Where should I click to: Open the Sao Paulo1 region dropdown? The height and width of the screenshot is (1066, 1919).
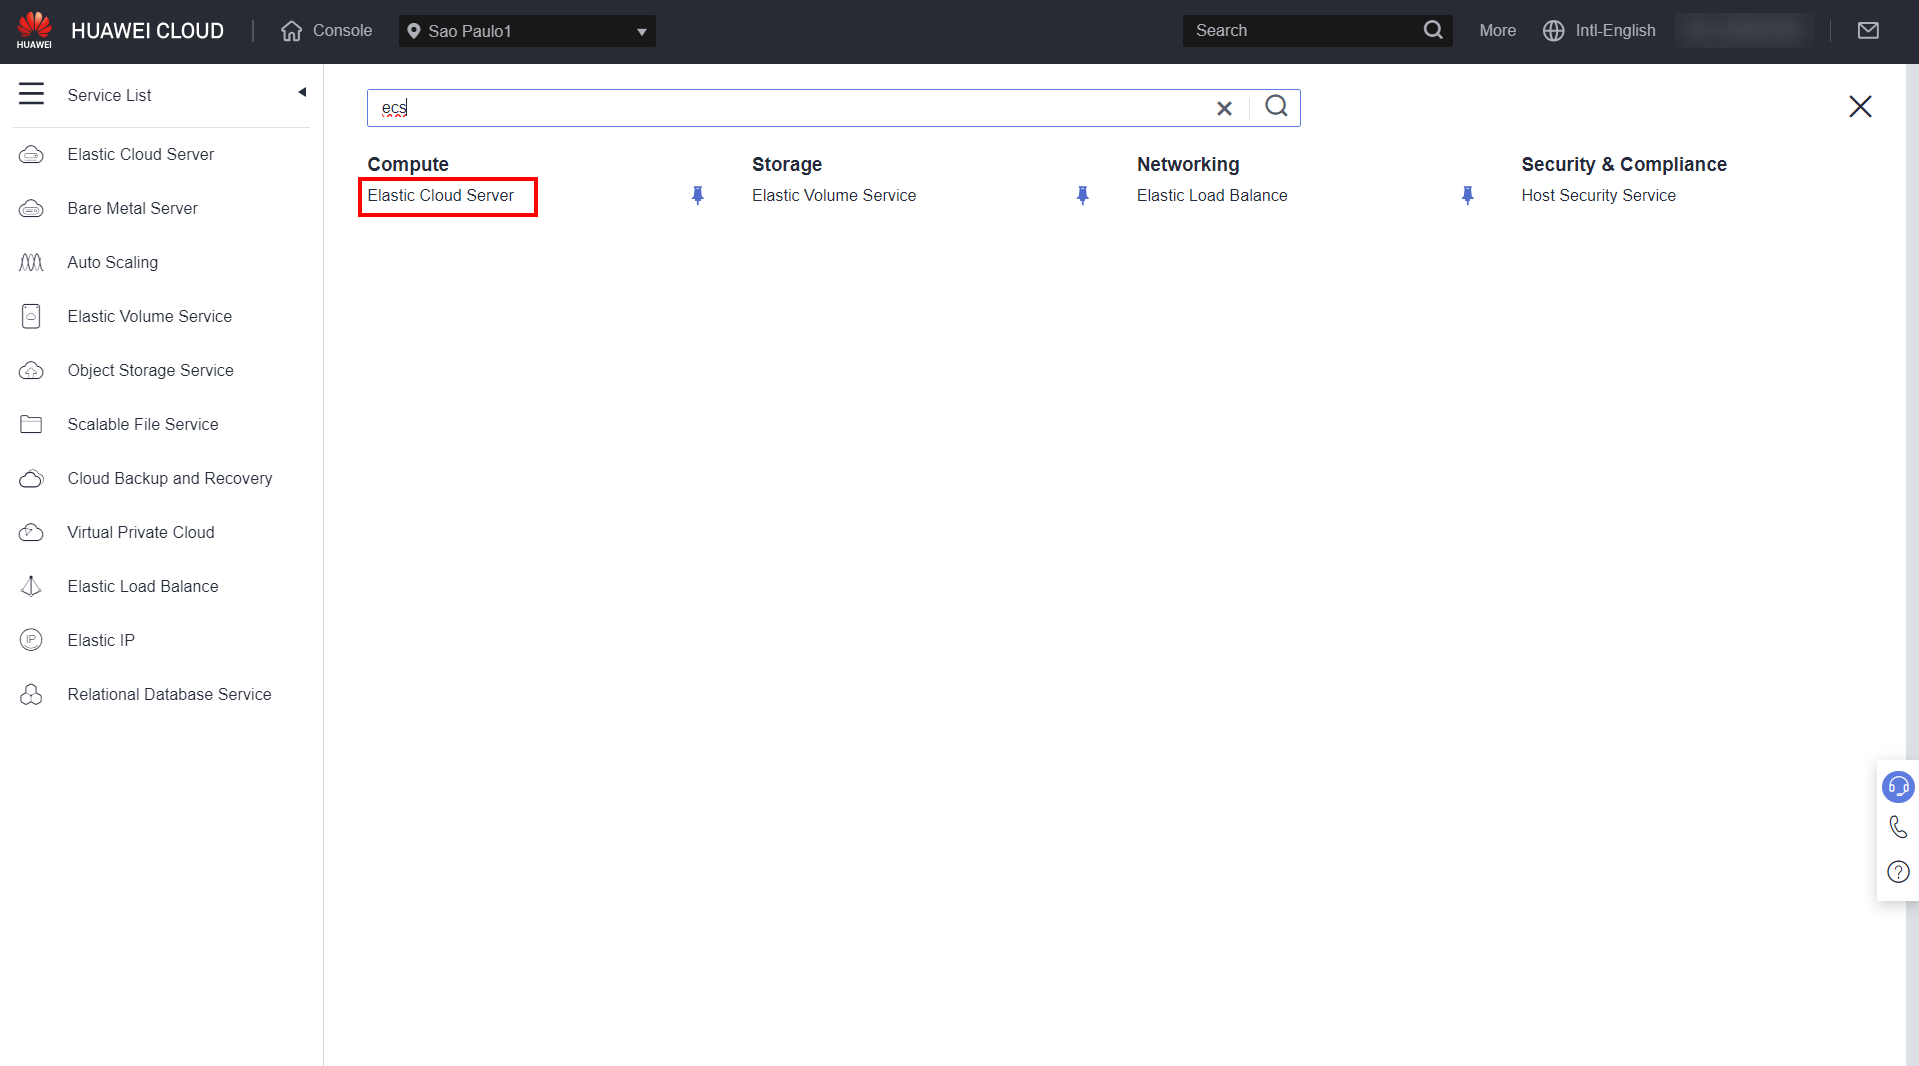tap(527, 31)
